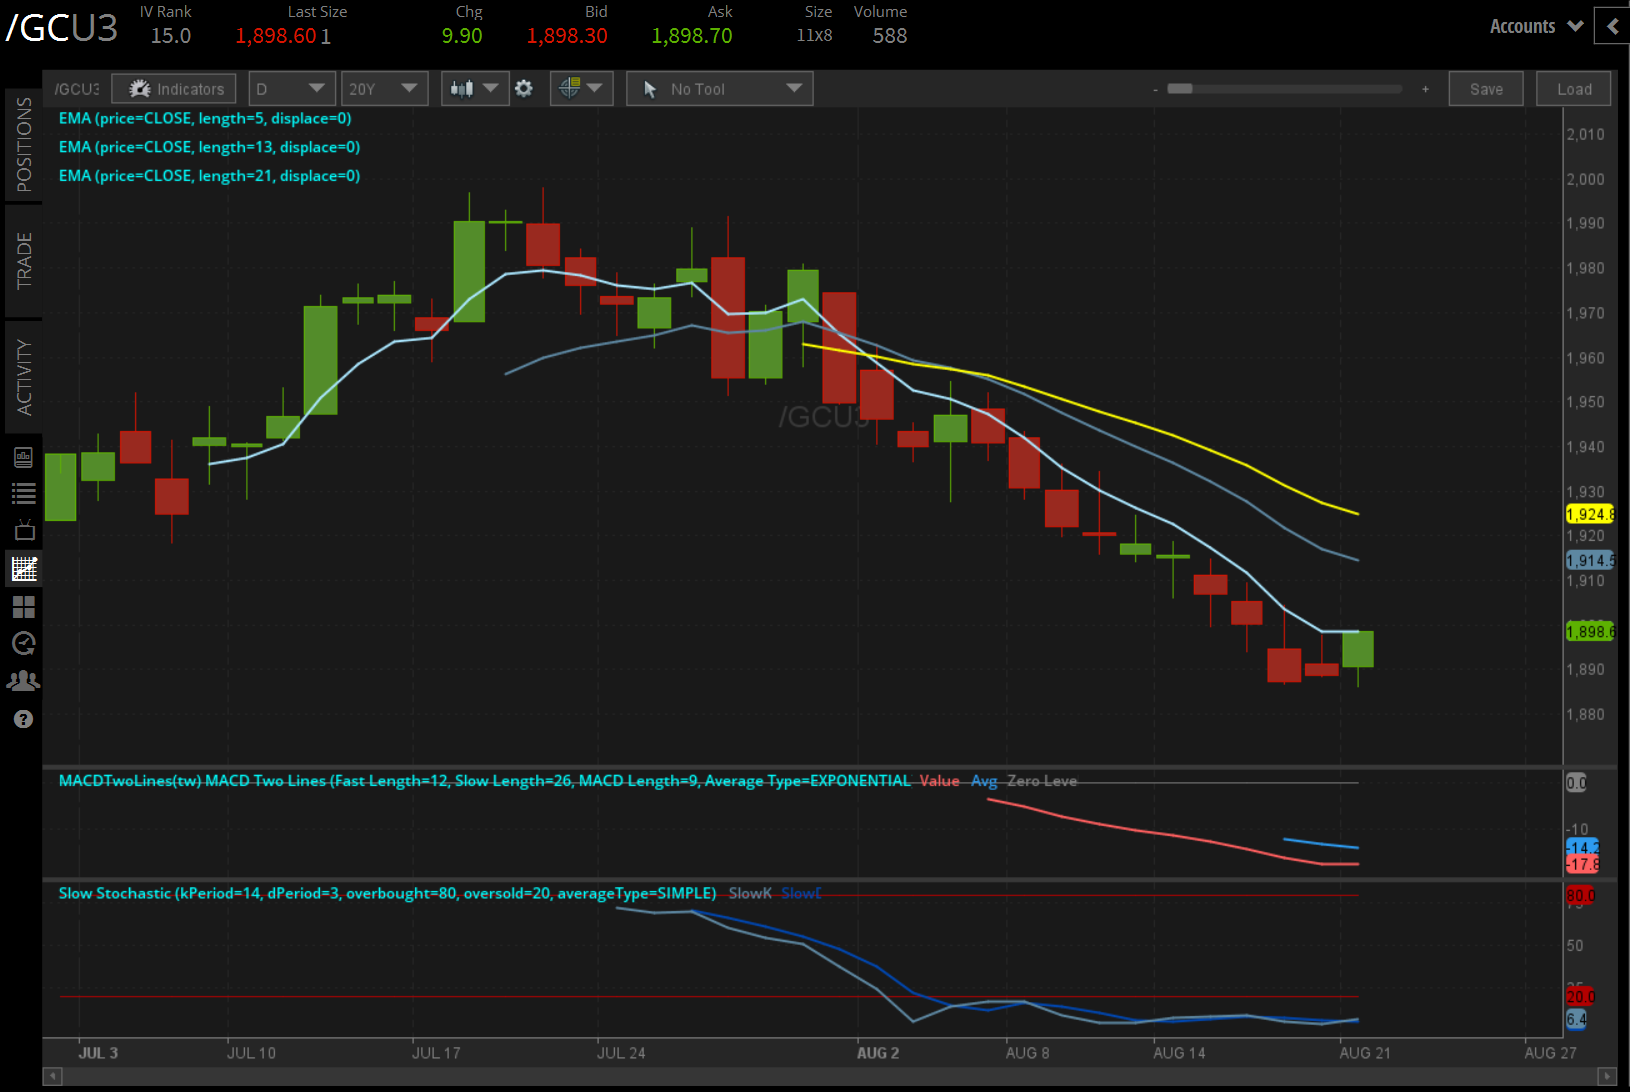This screenshot has height=1092, width=1630.
Task: Click the green 1,898.6 price tag
Action: [1589, 631]
